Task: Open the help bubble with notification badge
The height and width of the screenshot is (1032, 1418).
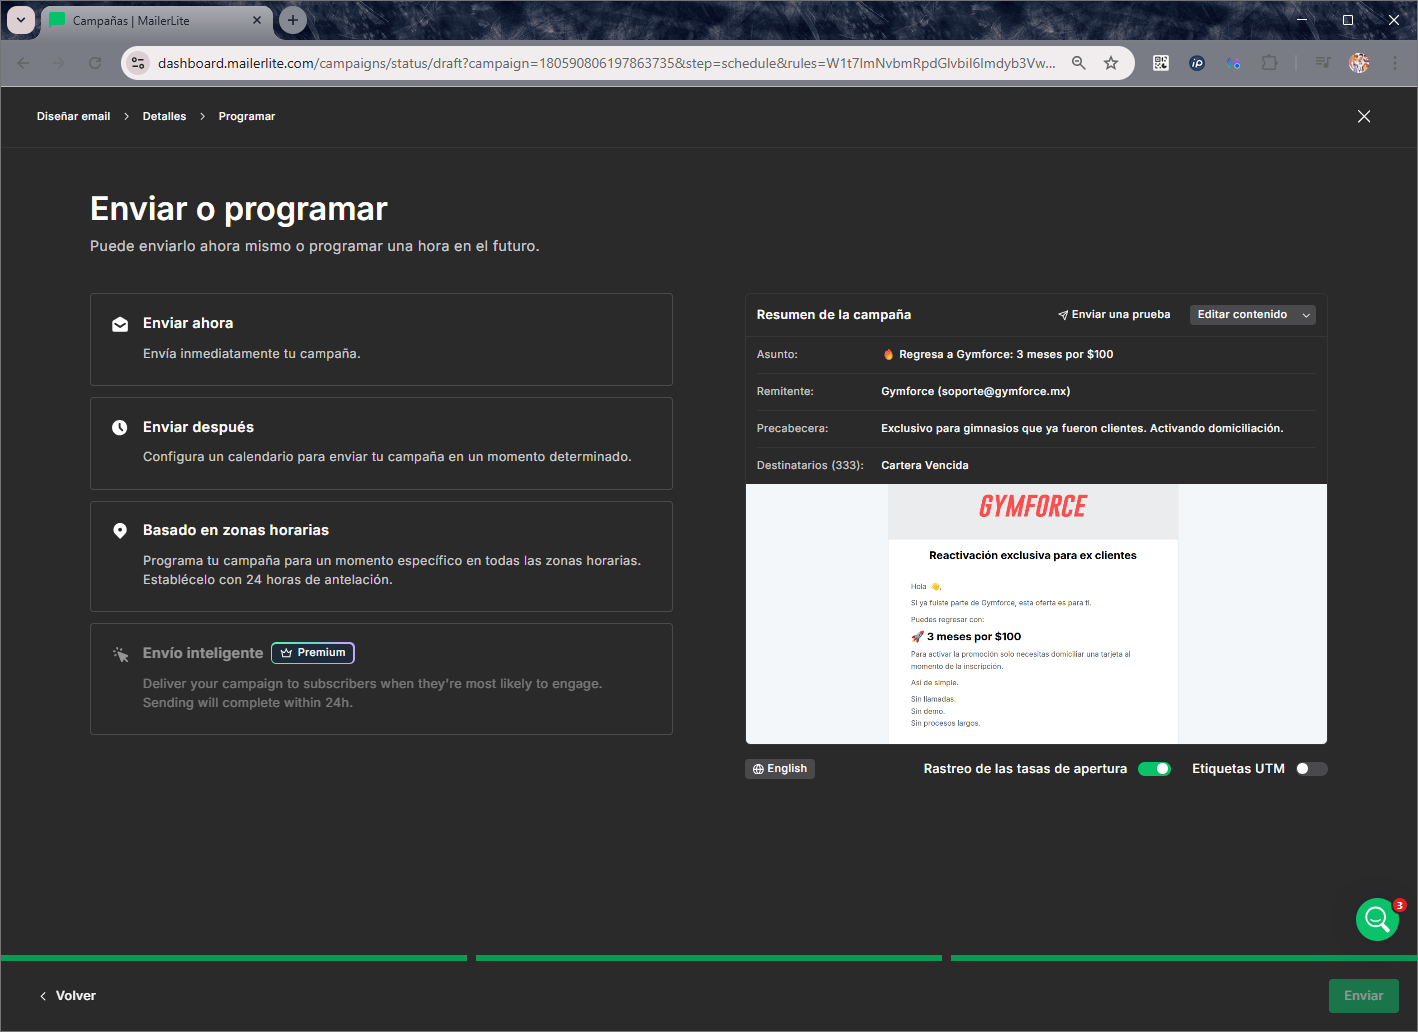Action: click(1377, 919)
